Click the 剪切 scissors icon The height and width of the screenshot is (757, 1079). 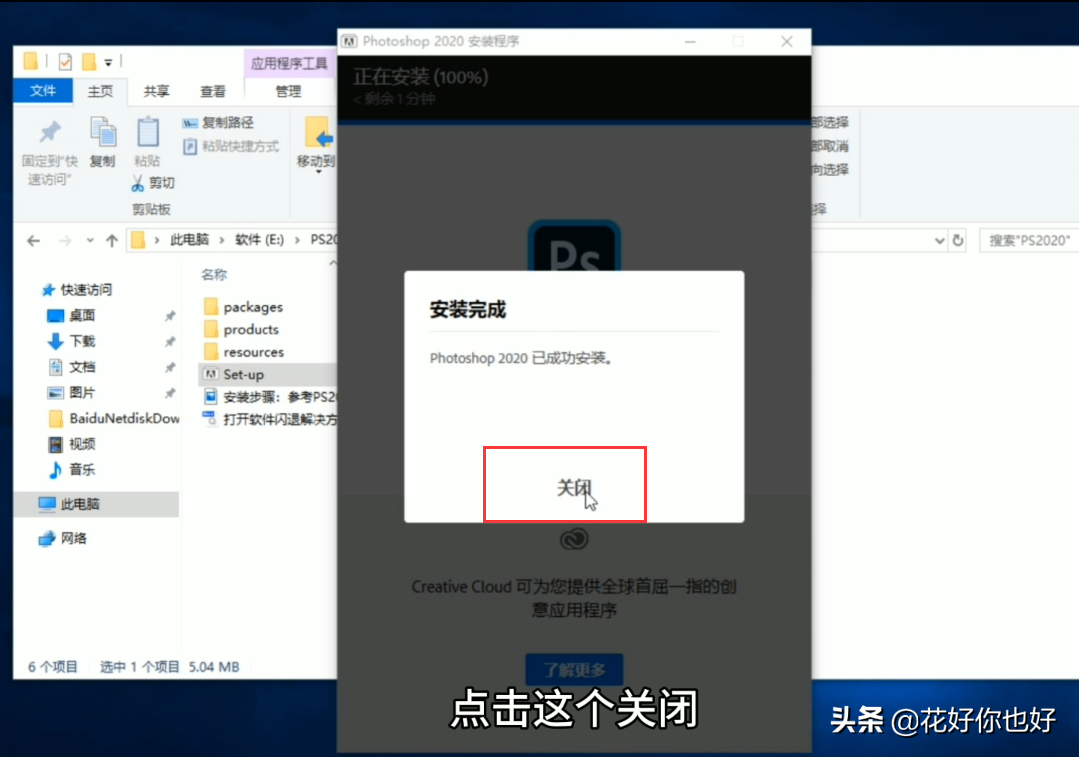(138, 183)
